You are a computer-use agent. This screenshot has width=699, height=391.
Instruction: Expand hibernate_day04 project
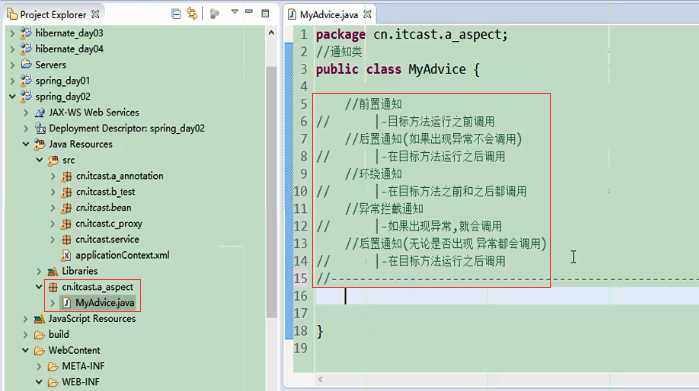pyautogui.click(x=12, y=49)
